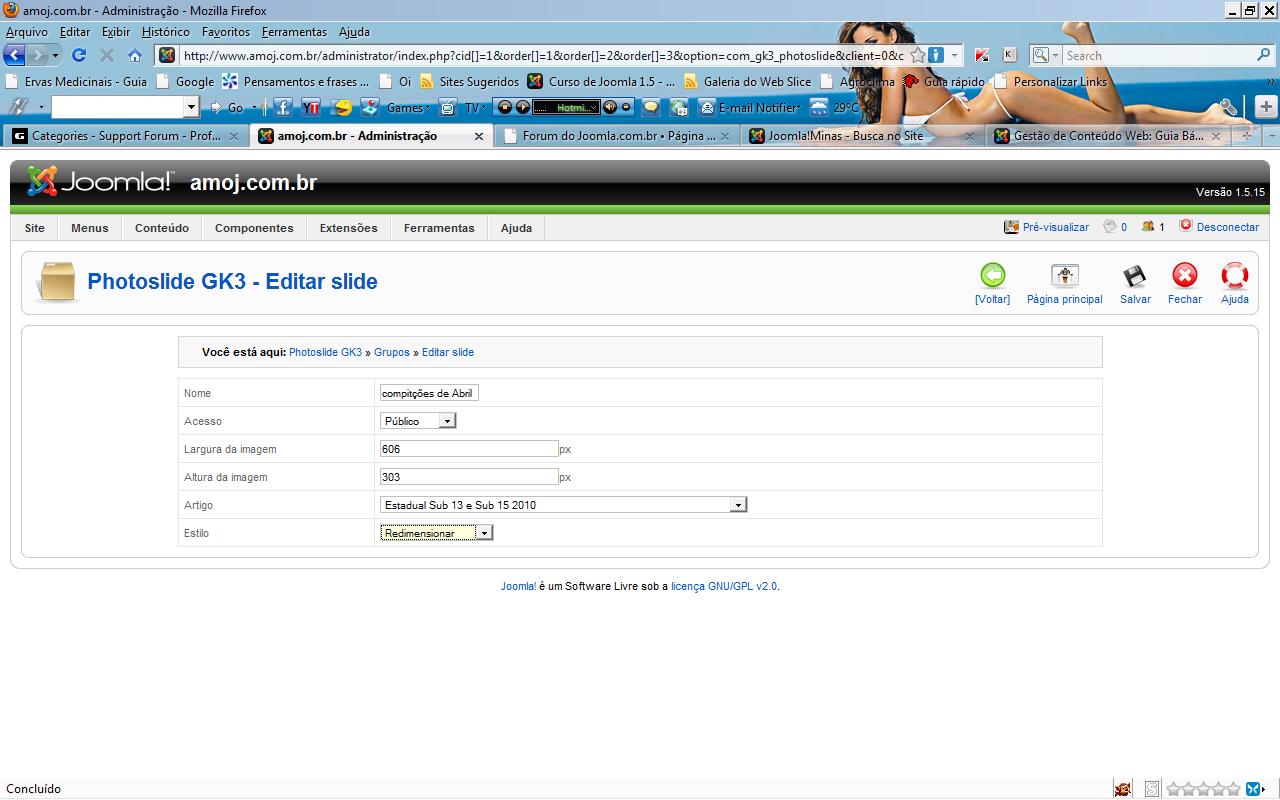Click the chat bubble toolbar icon

tap(651, 107)
